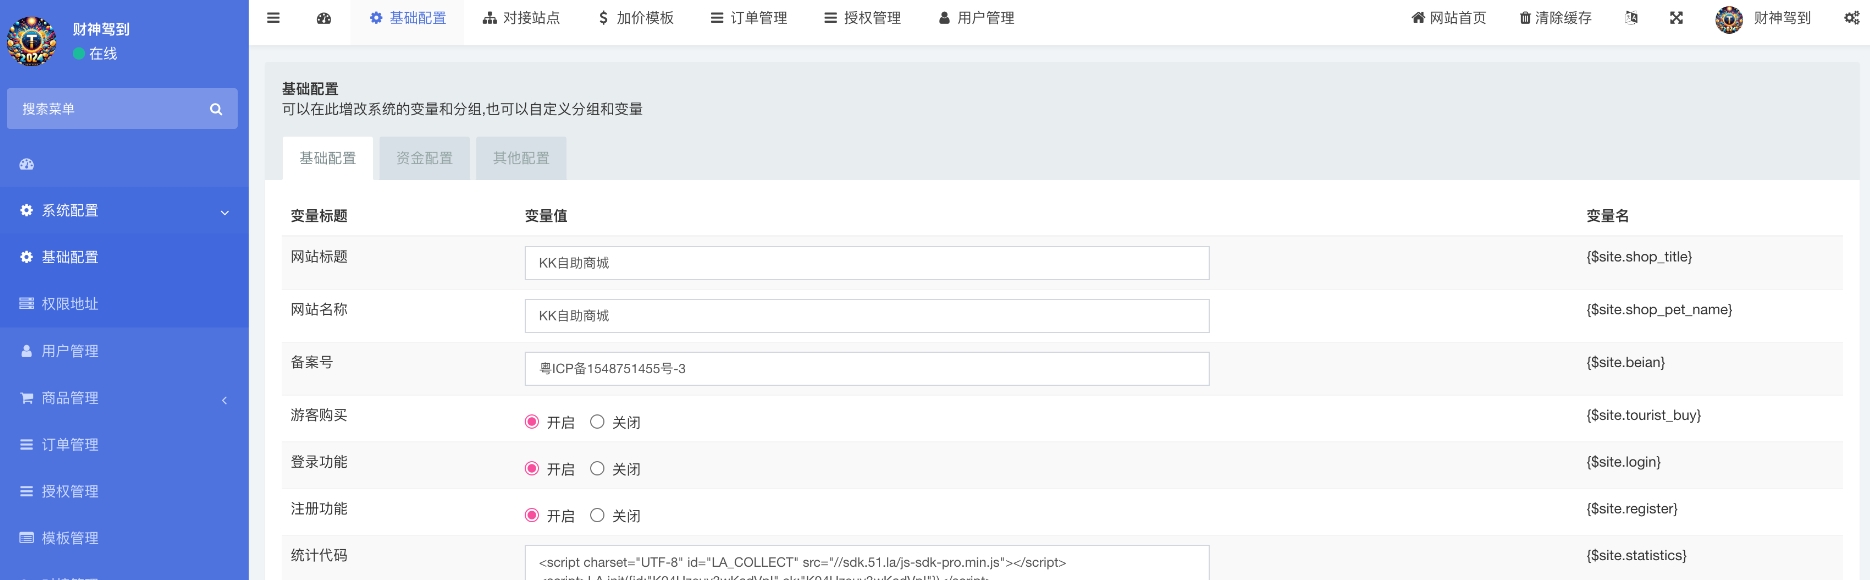This screenshot has height=580, width=1870.
Task: Open 授权管理 in the top navigation
Action: tap(862, 18)
